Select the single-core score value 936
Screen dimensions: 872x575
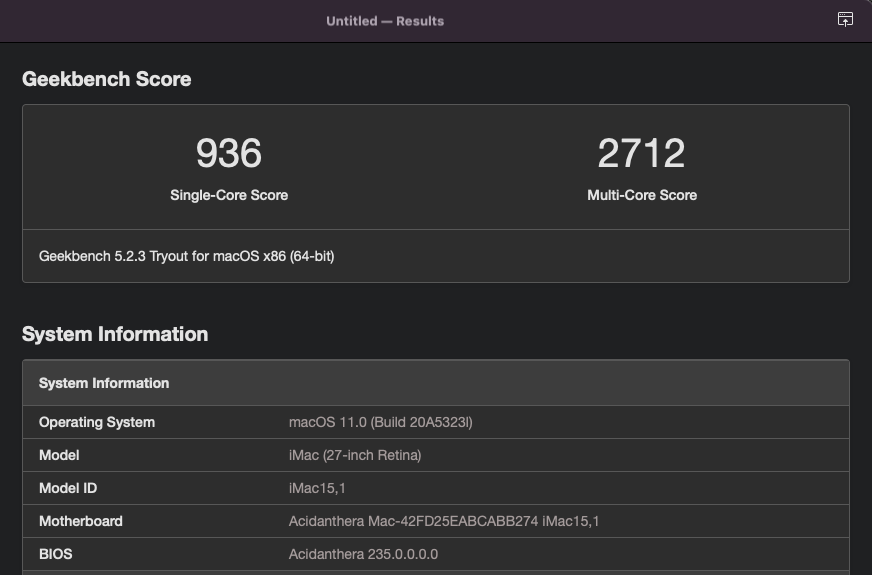[x=229, y=153]
